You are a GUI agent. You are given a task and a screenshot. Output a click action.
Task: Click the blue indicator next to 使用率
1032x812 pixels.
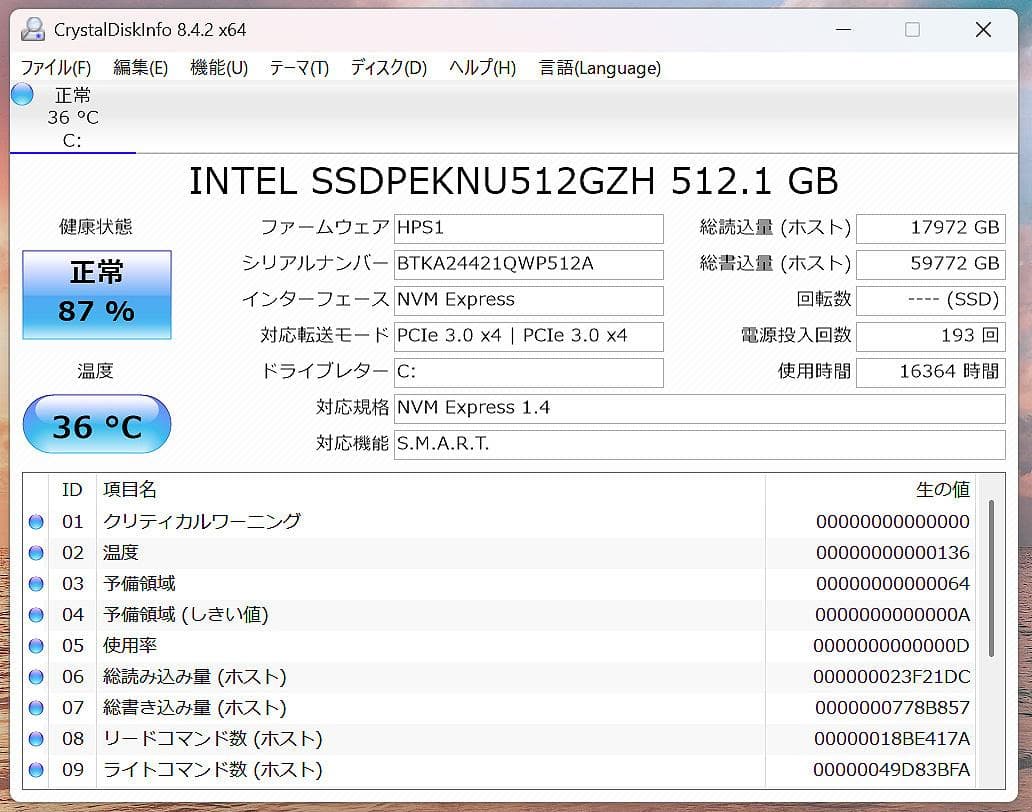36,645
